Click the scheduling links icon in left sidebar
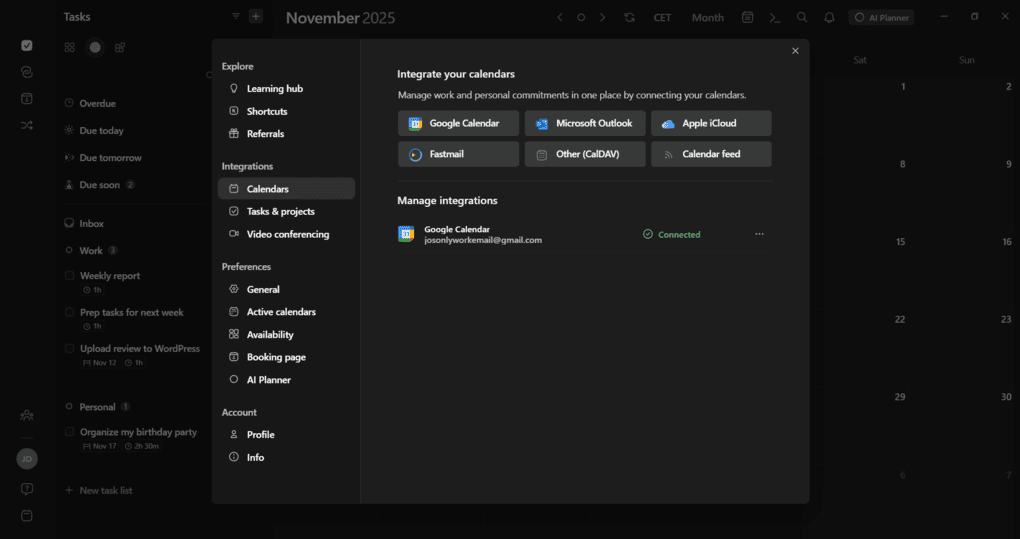Image resolution: width=1020 pixels, height=539 pixels. tap(27, 72)
